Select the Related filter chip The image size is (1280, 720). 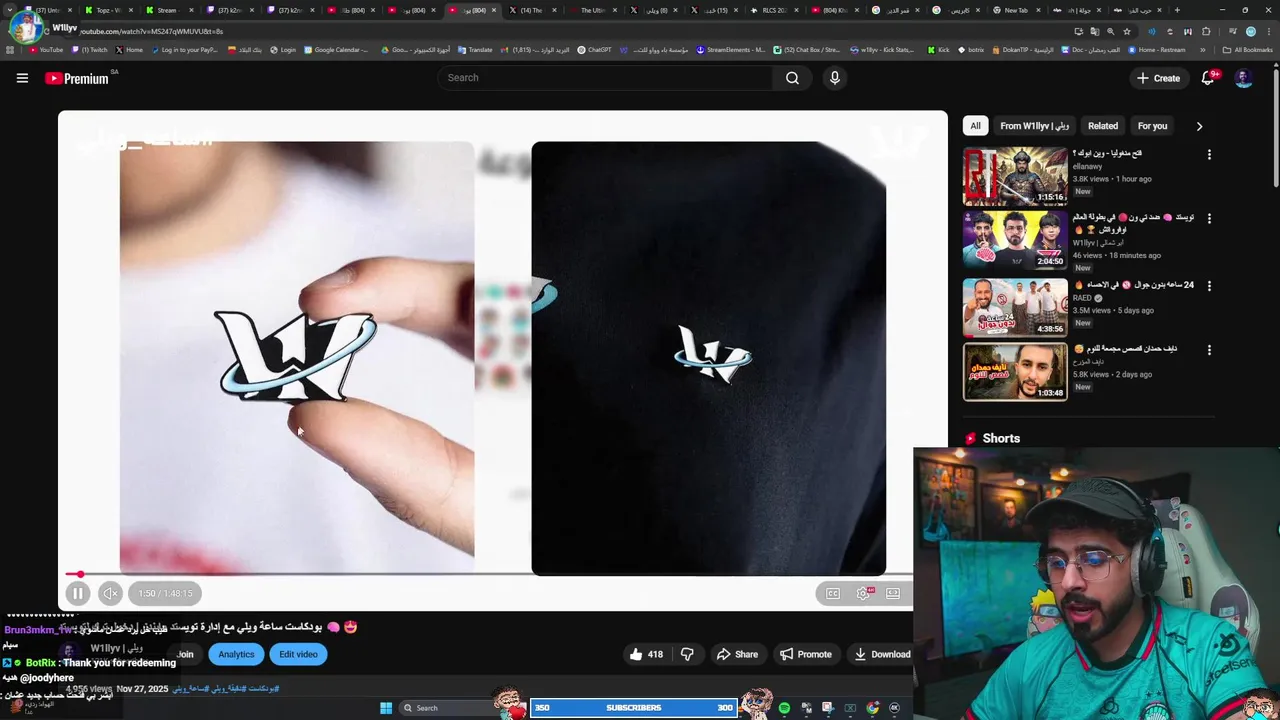pos(1103,126)
